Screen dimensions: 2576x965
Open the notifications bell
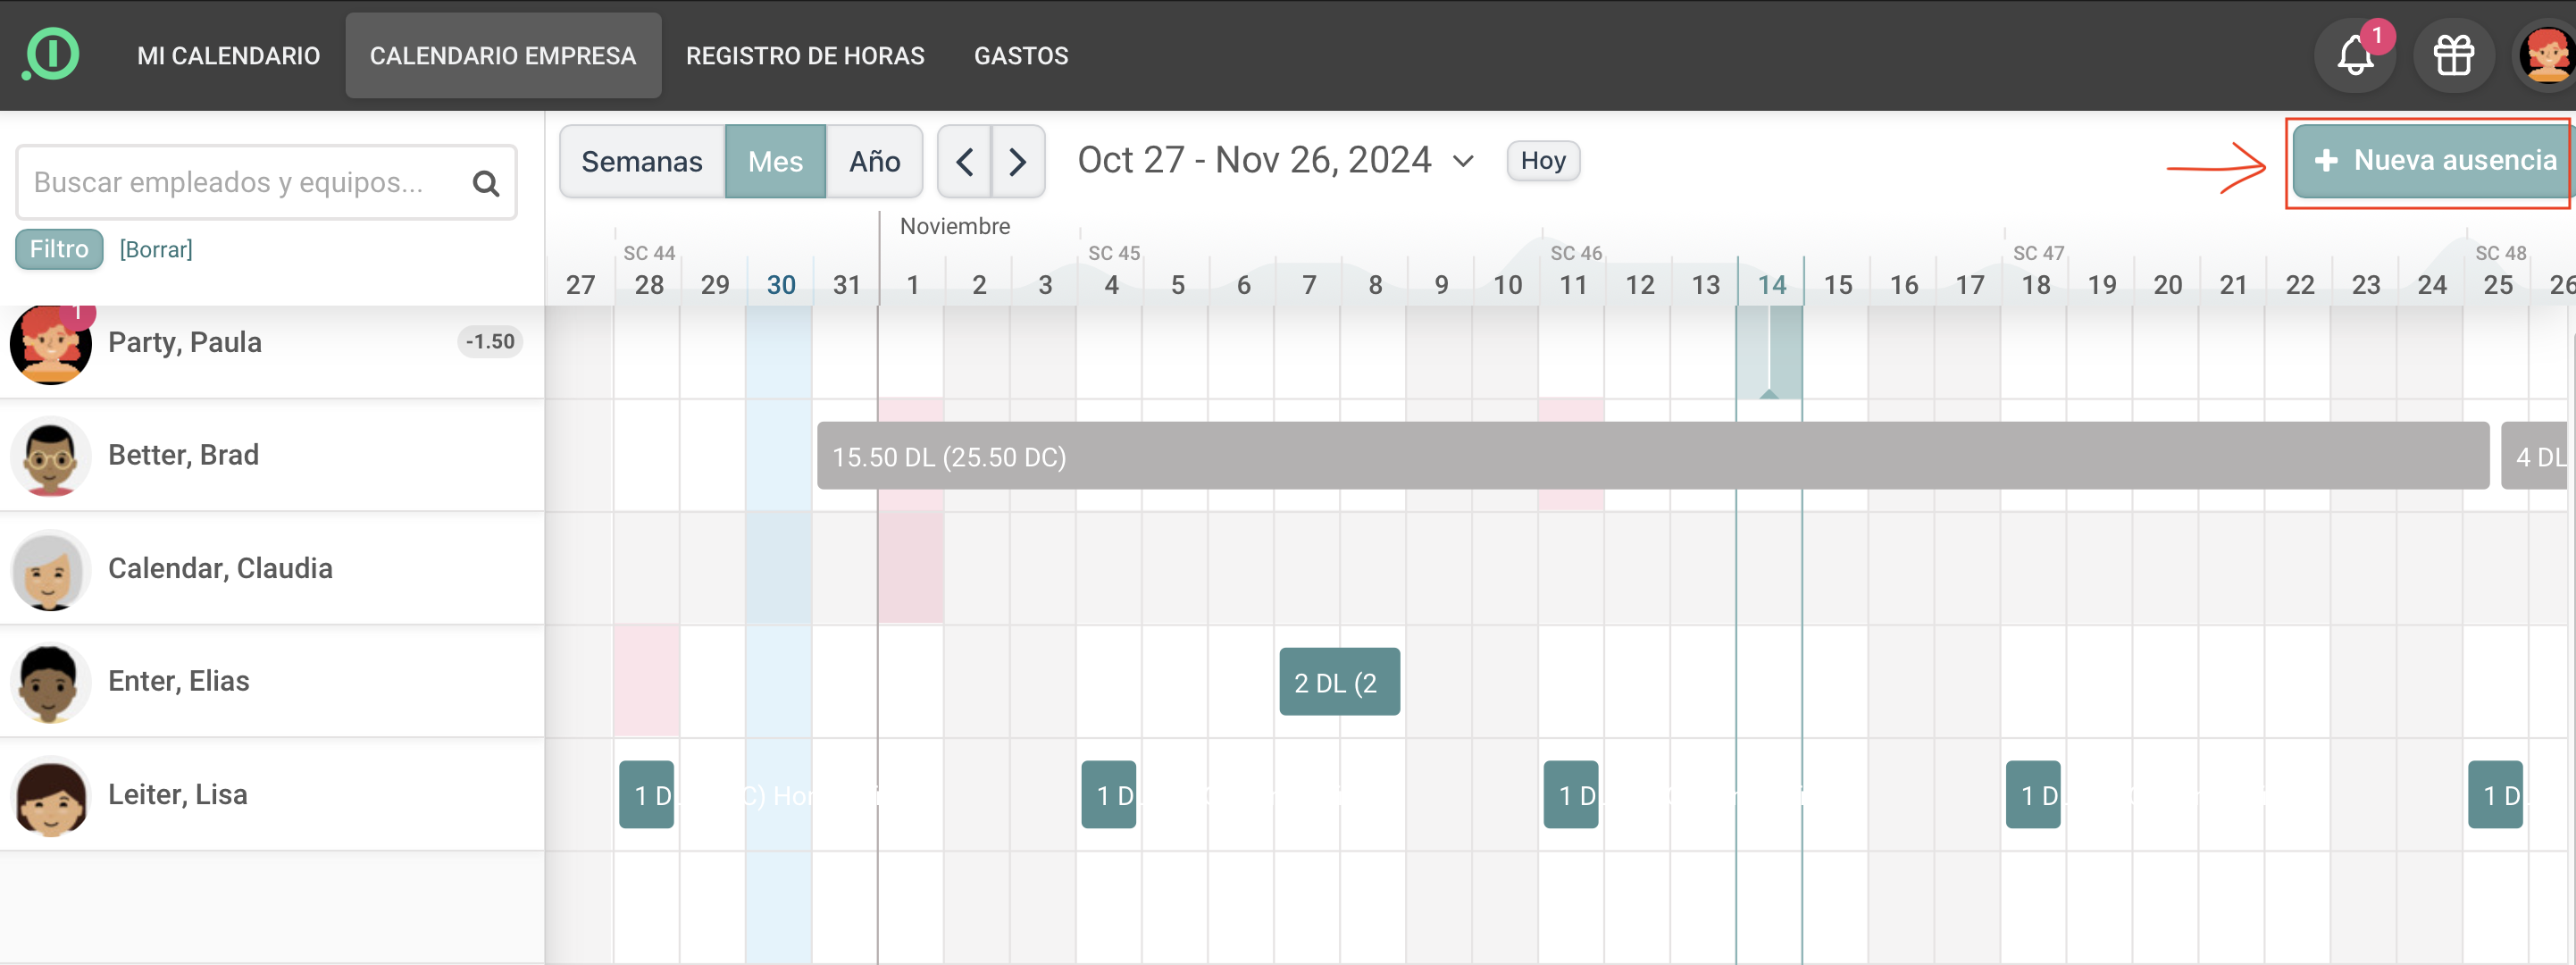click(x=2355, y=56)
